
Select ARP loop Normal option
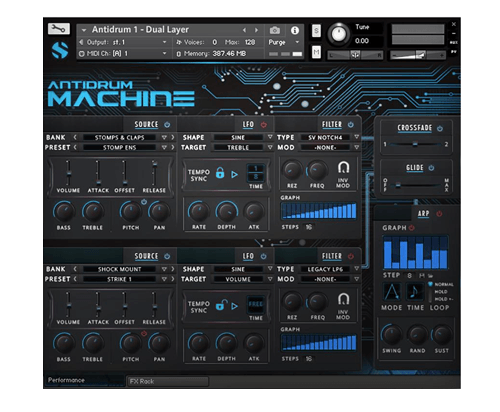441,284
